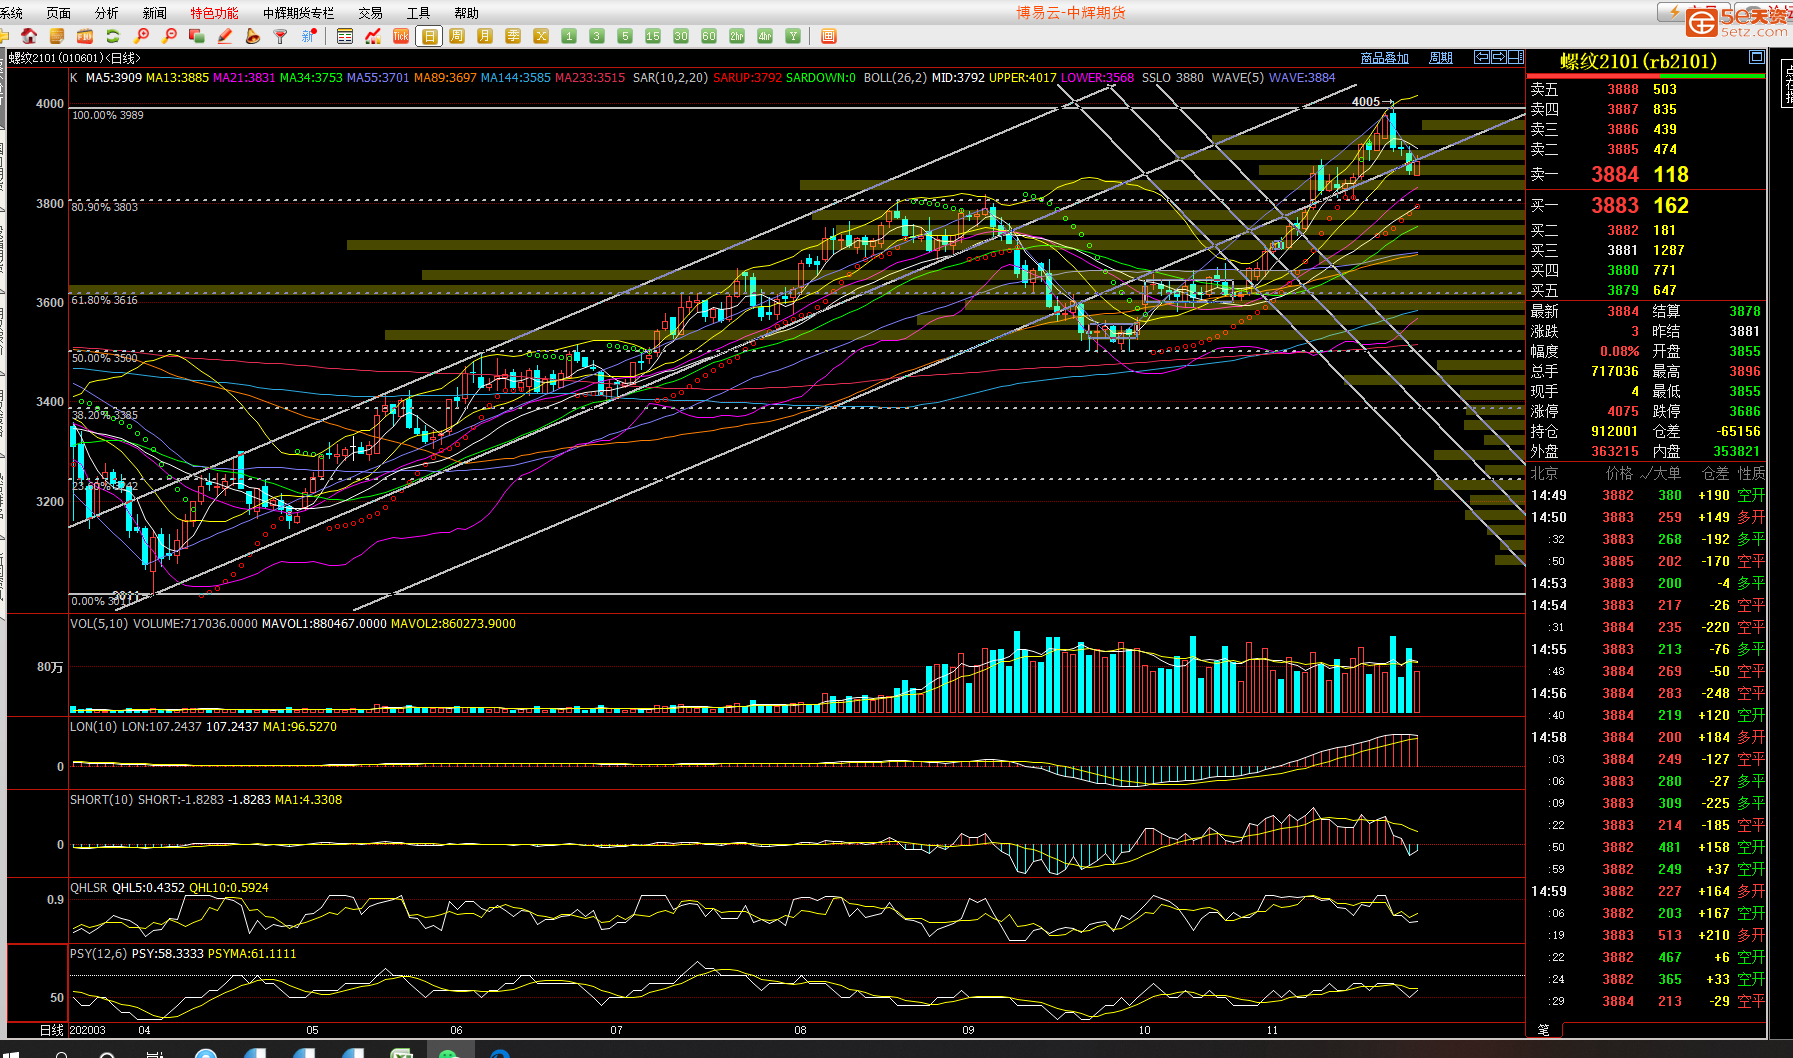This screenshot has width=1793, height=1058.
Task: Refresh data with the green arrows icon
Action: (x=113, y=36)
